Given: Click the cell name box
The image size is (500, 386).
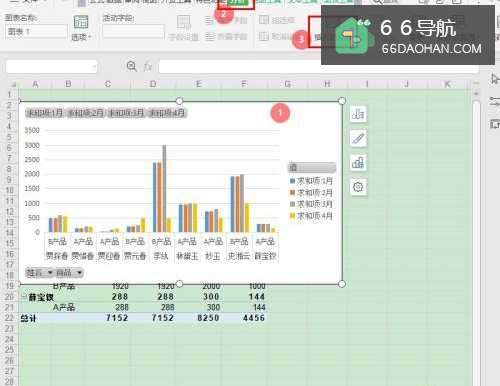Looking at the screenshot, I should pos(51,67).
